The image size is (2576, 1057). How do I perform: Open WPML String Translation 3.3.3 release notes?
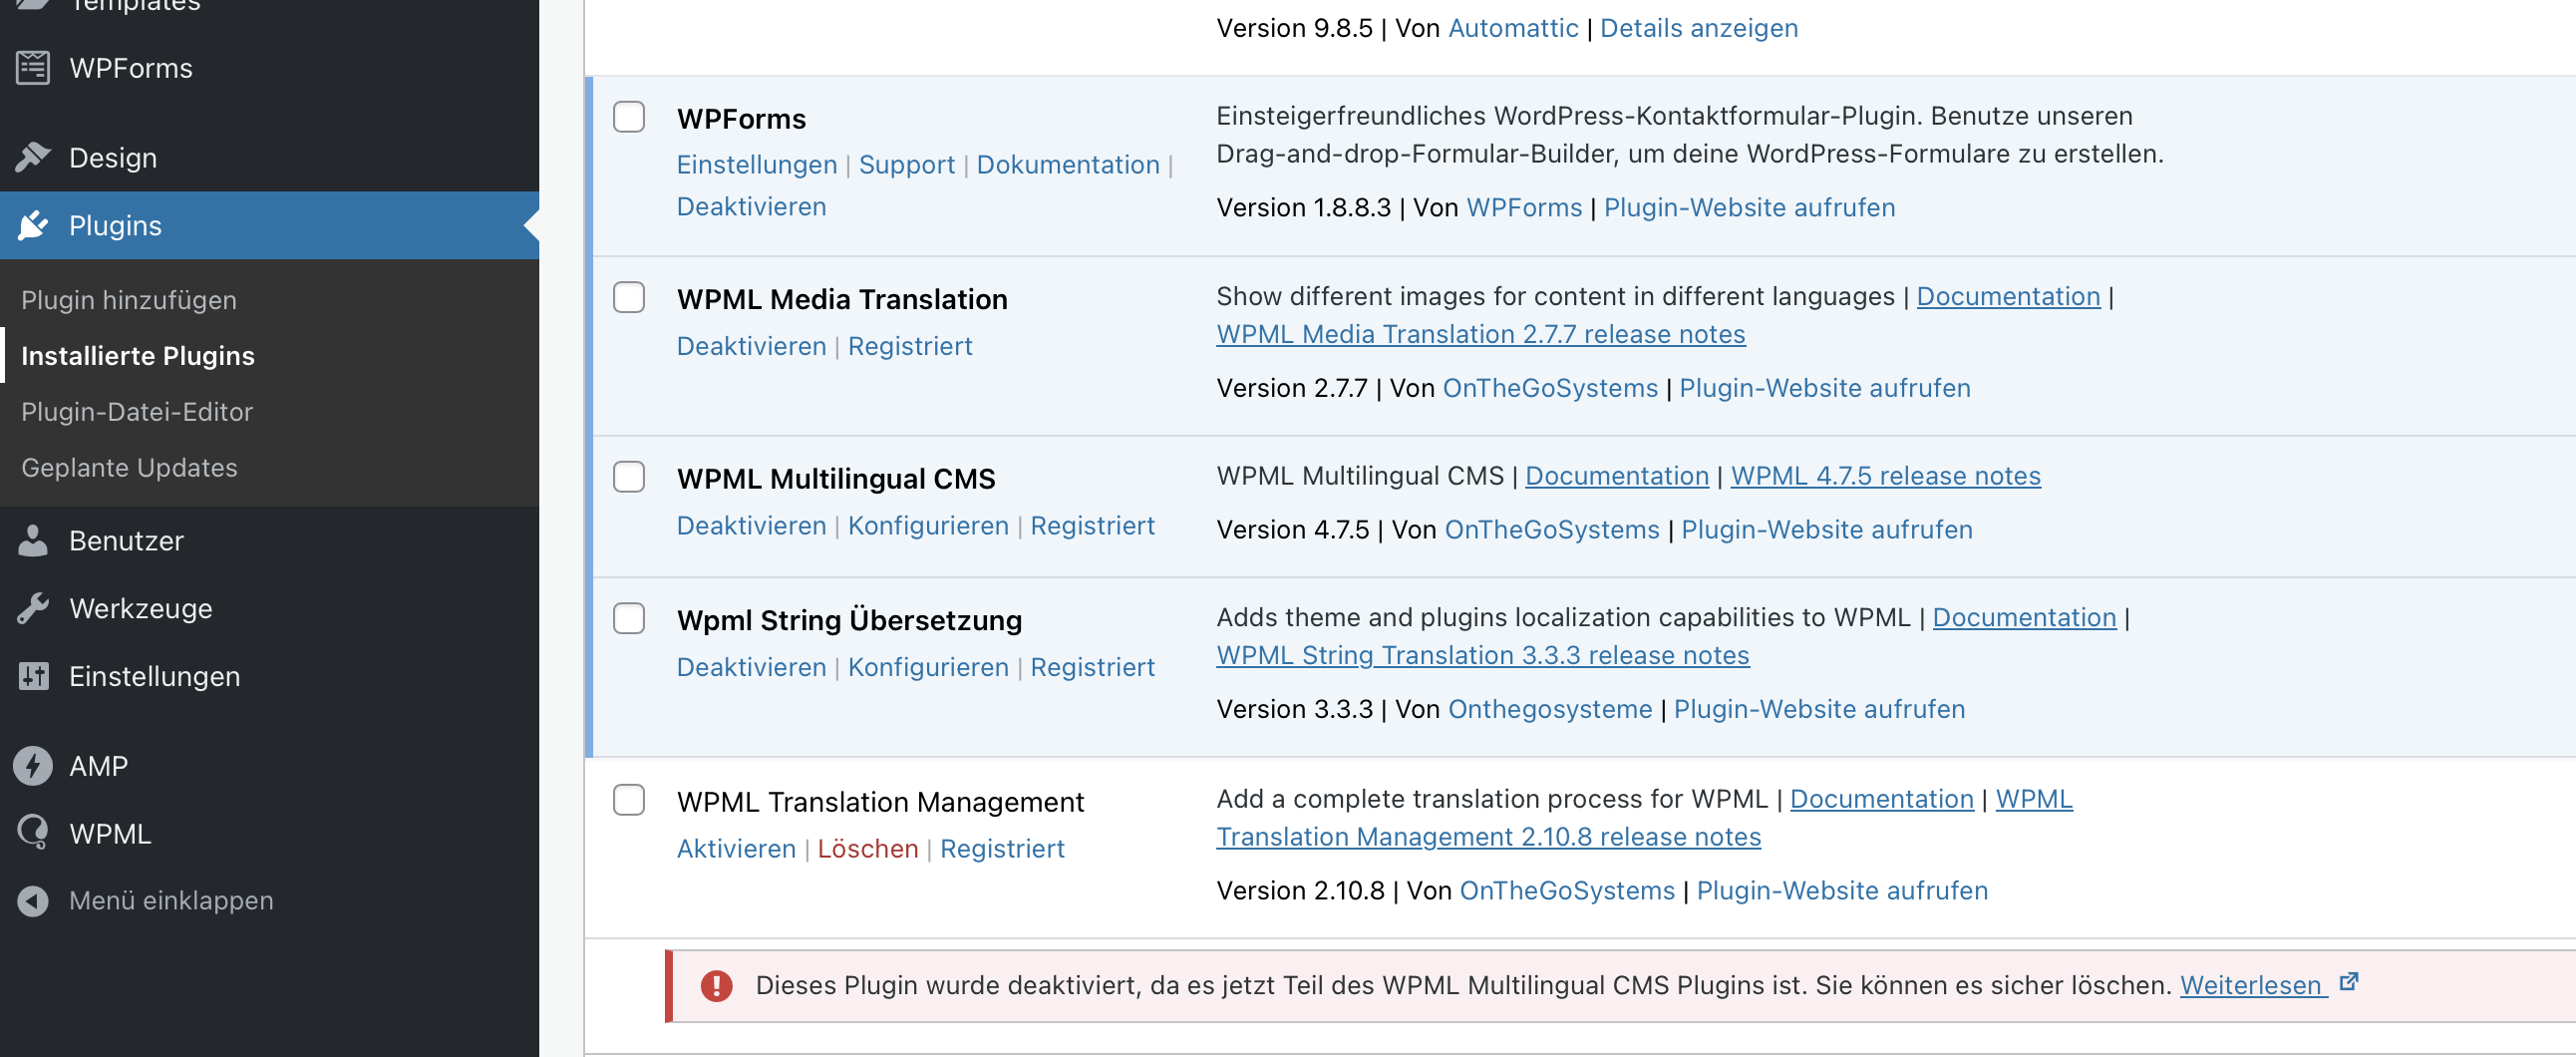point(1483,655)
